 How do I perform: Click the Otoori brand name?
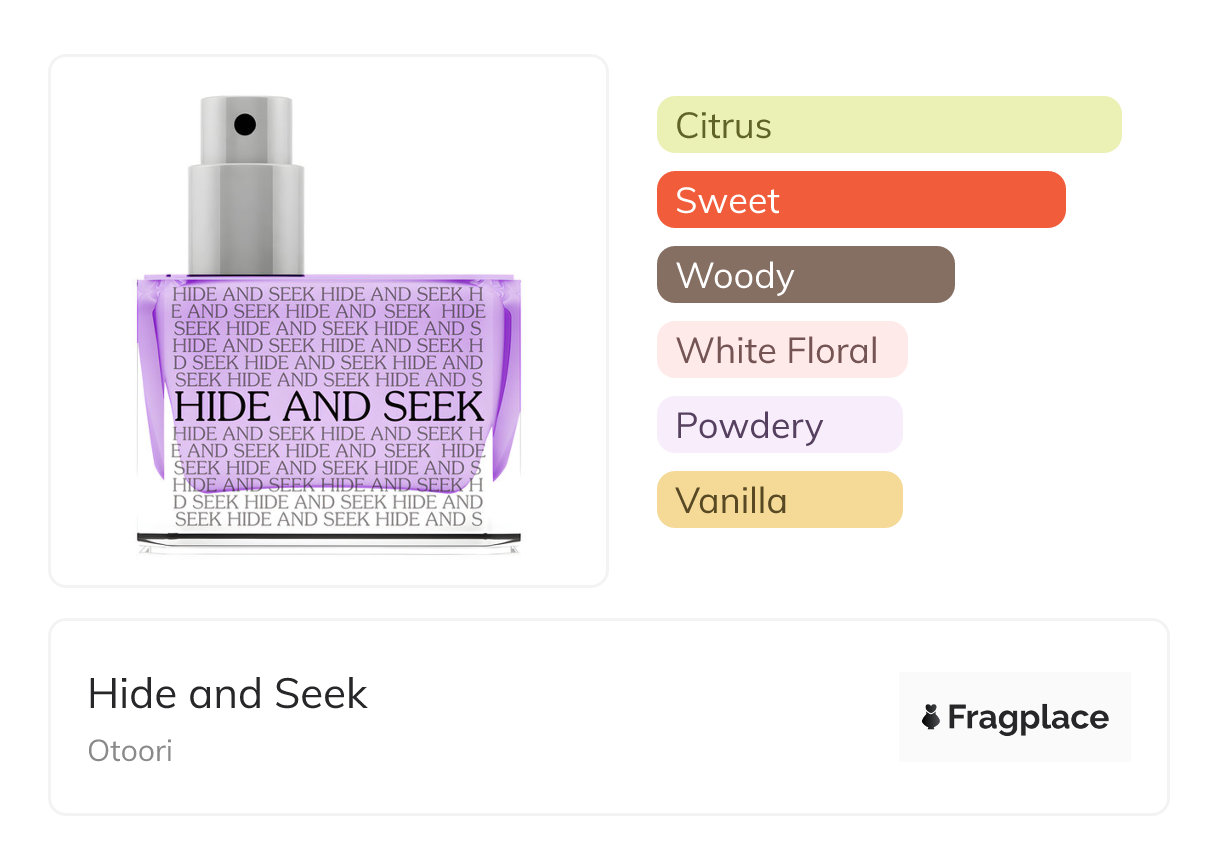[130, 750]
